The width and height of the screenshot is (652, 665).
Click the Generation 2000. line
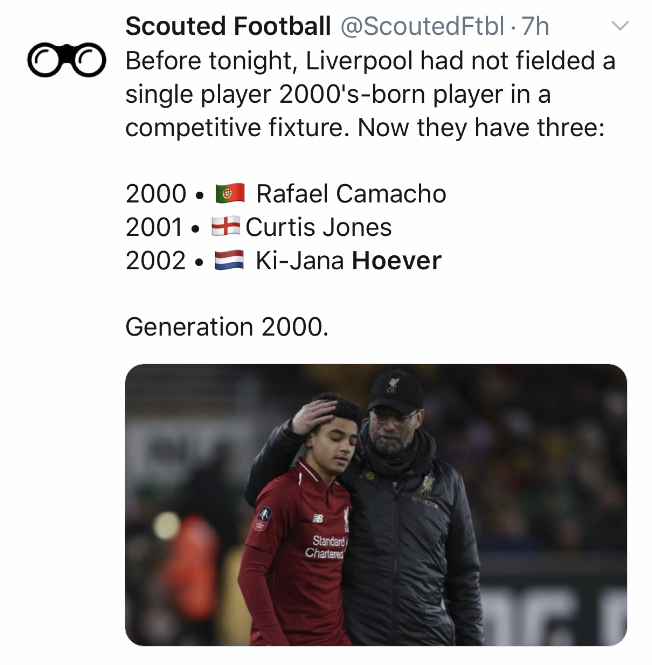point(226,326)
